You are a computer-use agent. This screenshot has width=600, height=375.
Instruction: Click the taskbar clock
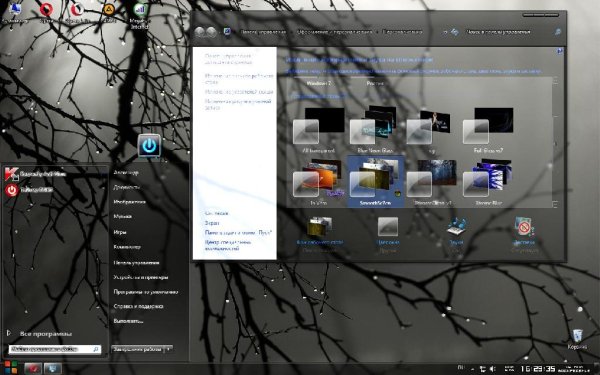tap(538, 369)
